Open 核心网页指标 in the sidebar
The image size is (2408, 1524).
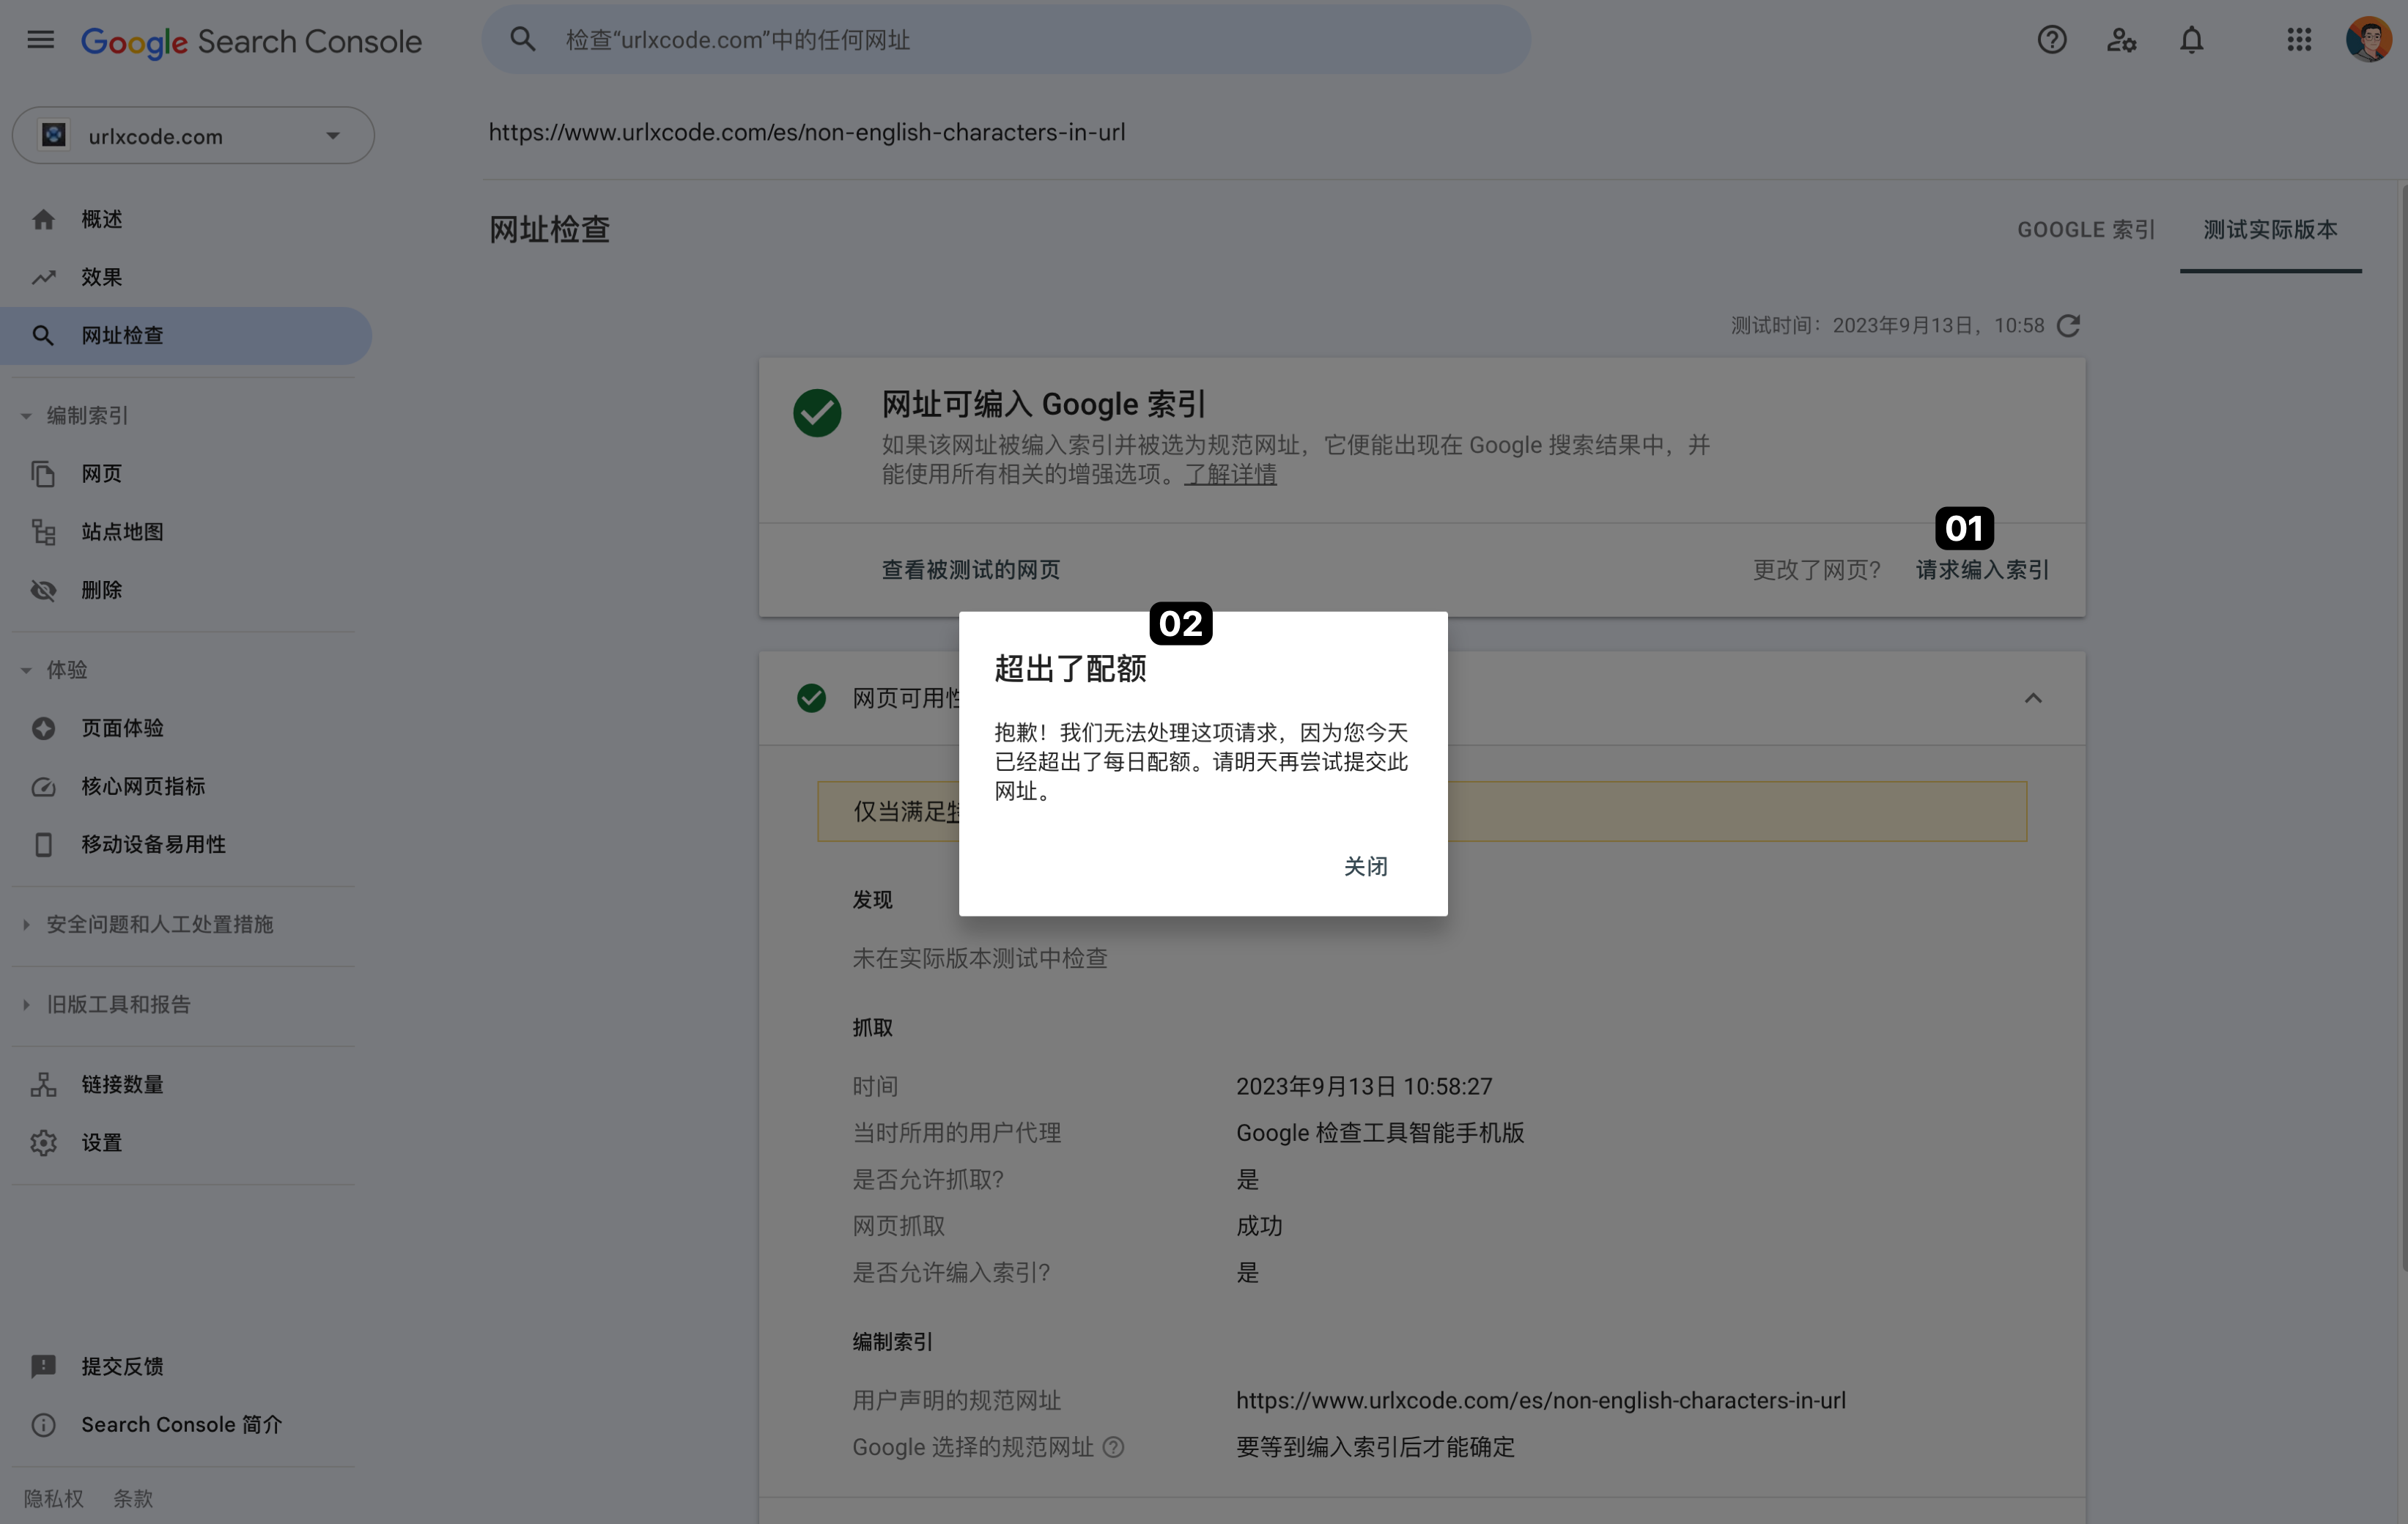tap(143, 787)
